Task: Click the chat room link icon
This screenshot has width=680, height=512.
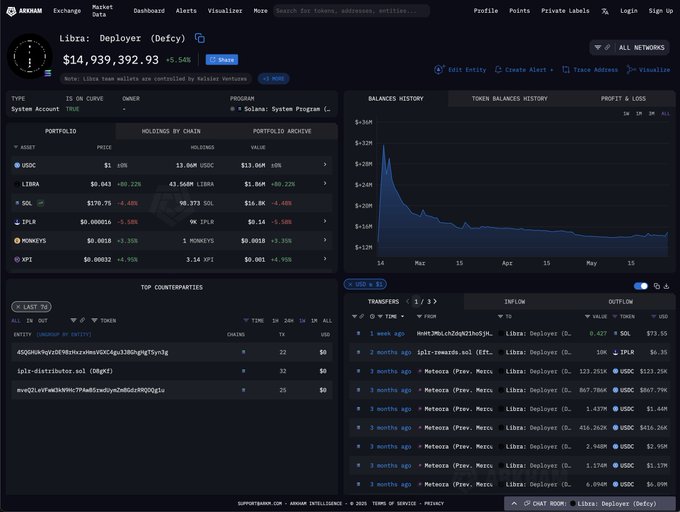Action: click(x=527, y=503)
